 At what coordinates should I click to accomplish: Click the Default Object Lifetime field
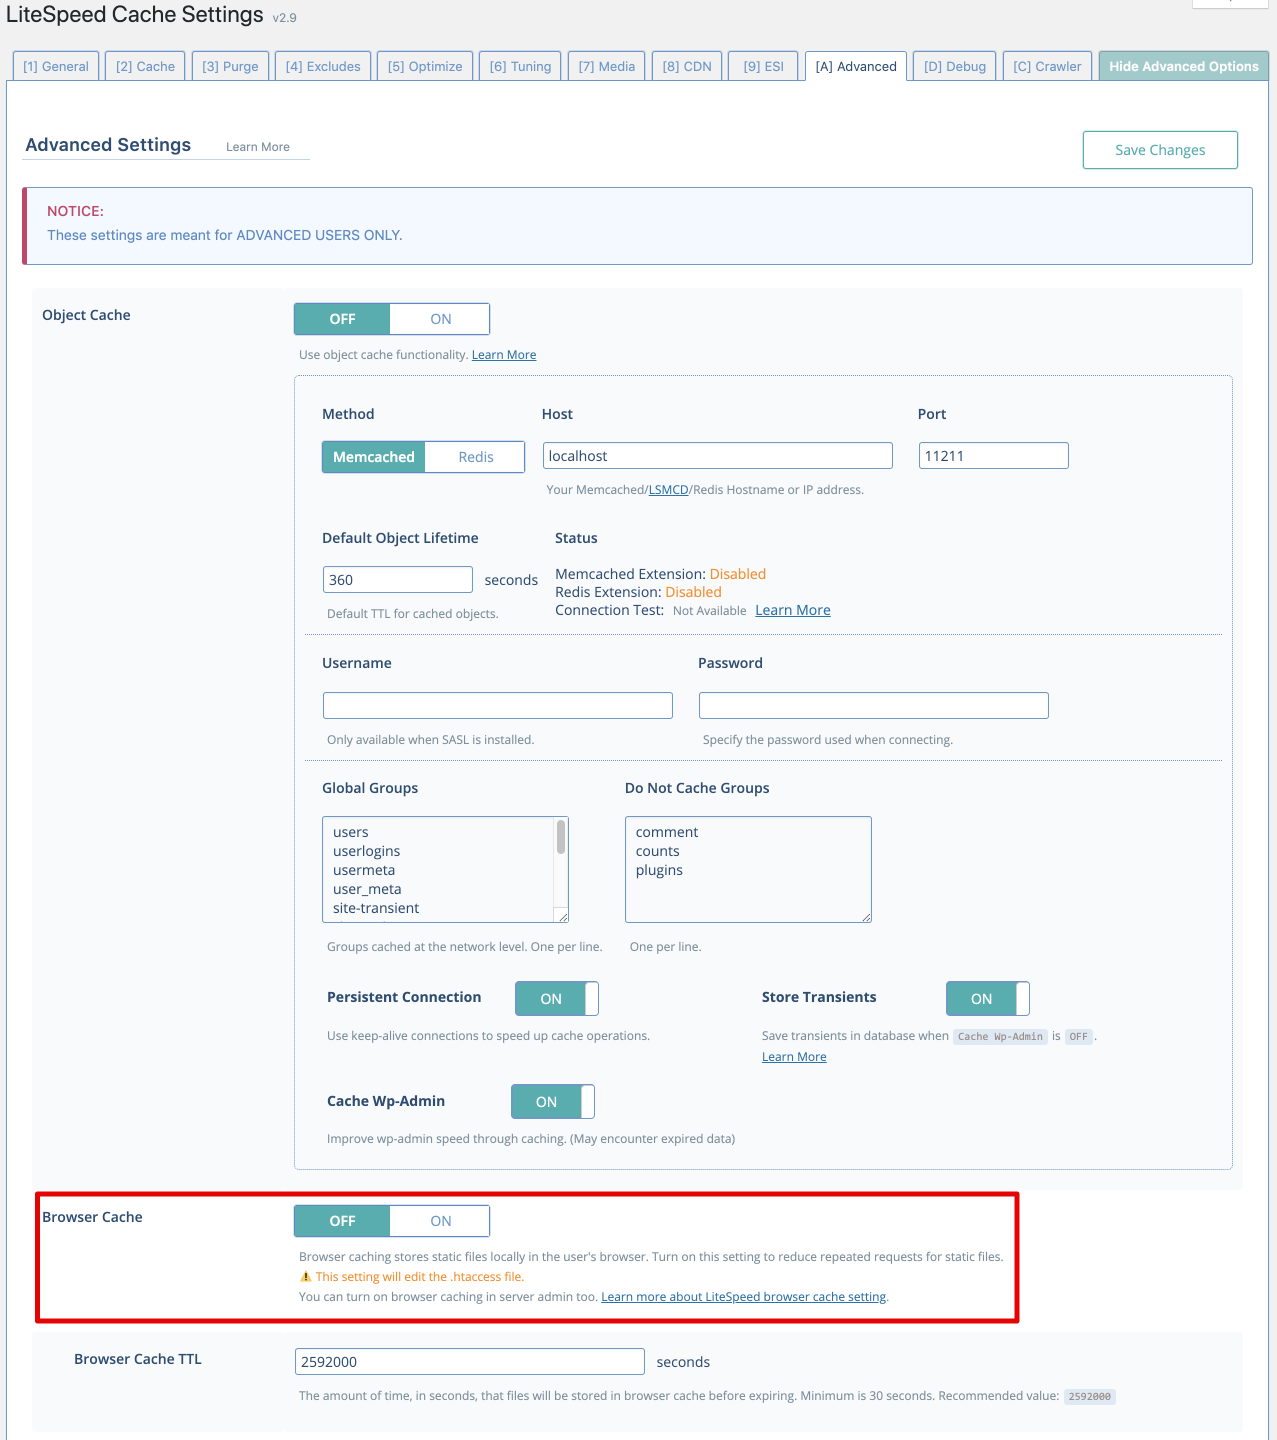398,580
